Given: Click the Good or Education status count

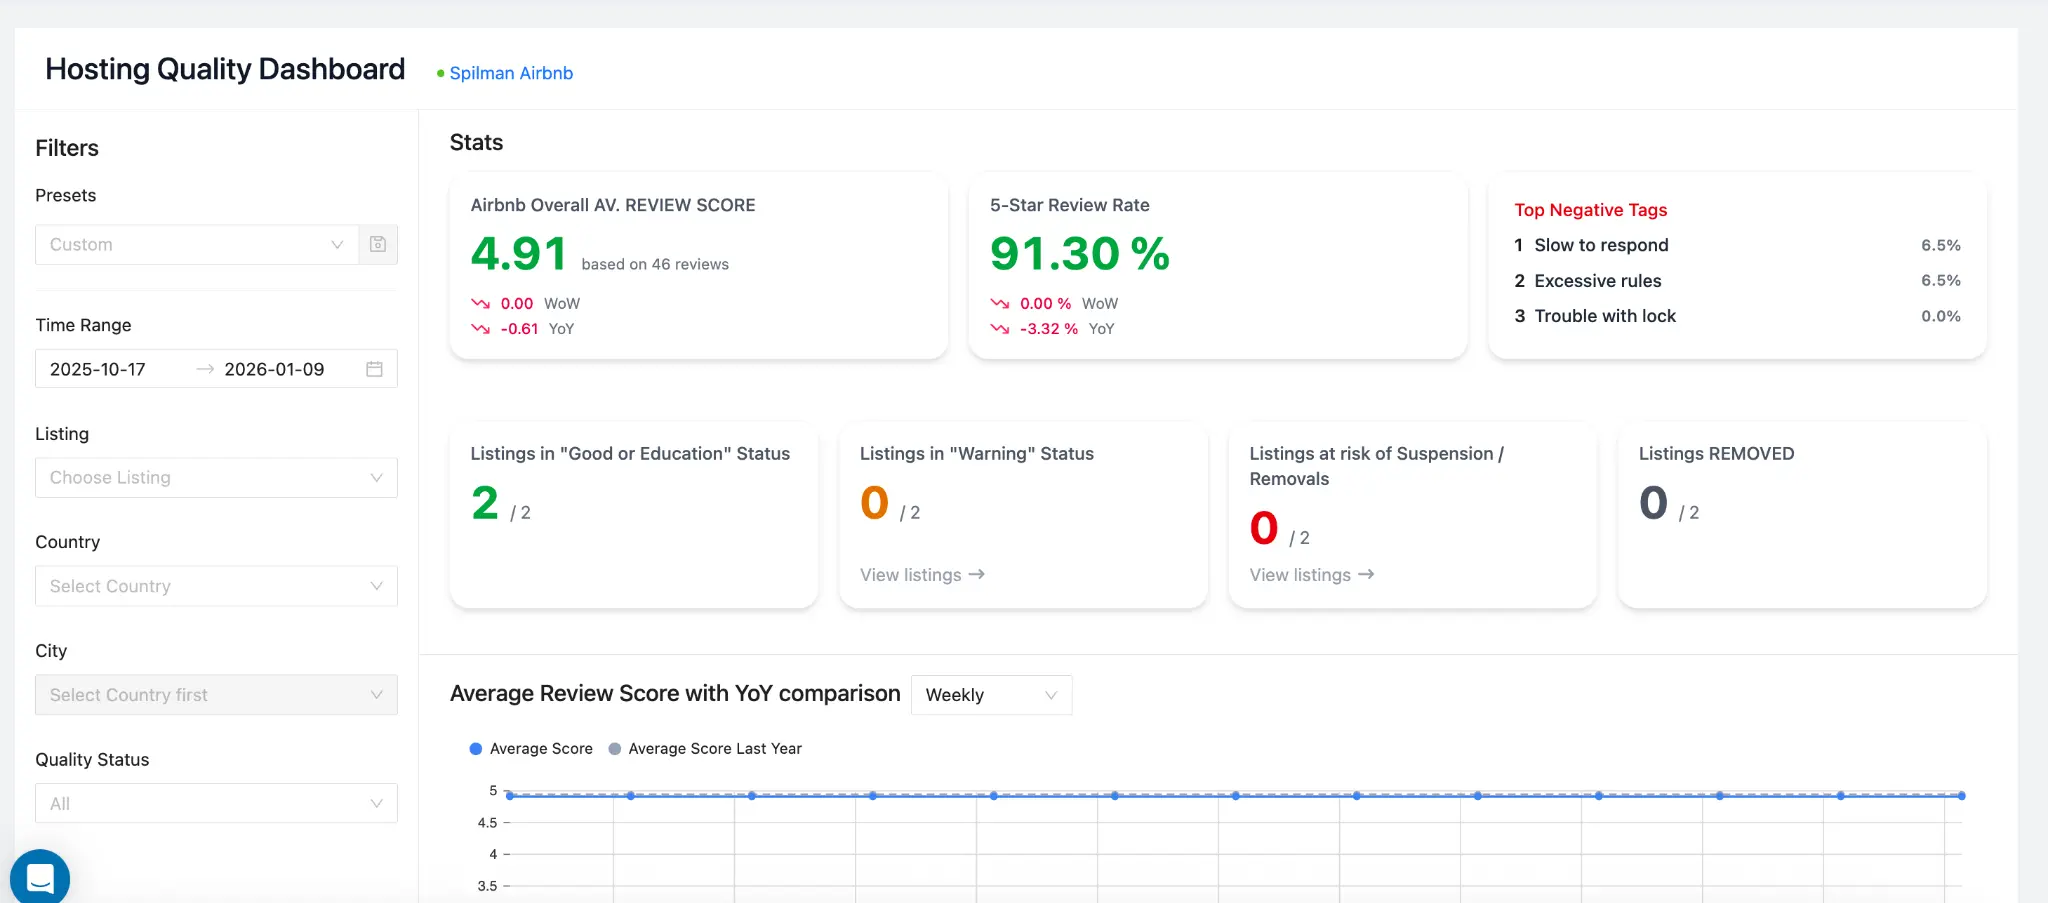Looking at the screenshot, I should (485, 503).
